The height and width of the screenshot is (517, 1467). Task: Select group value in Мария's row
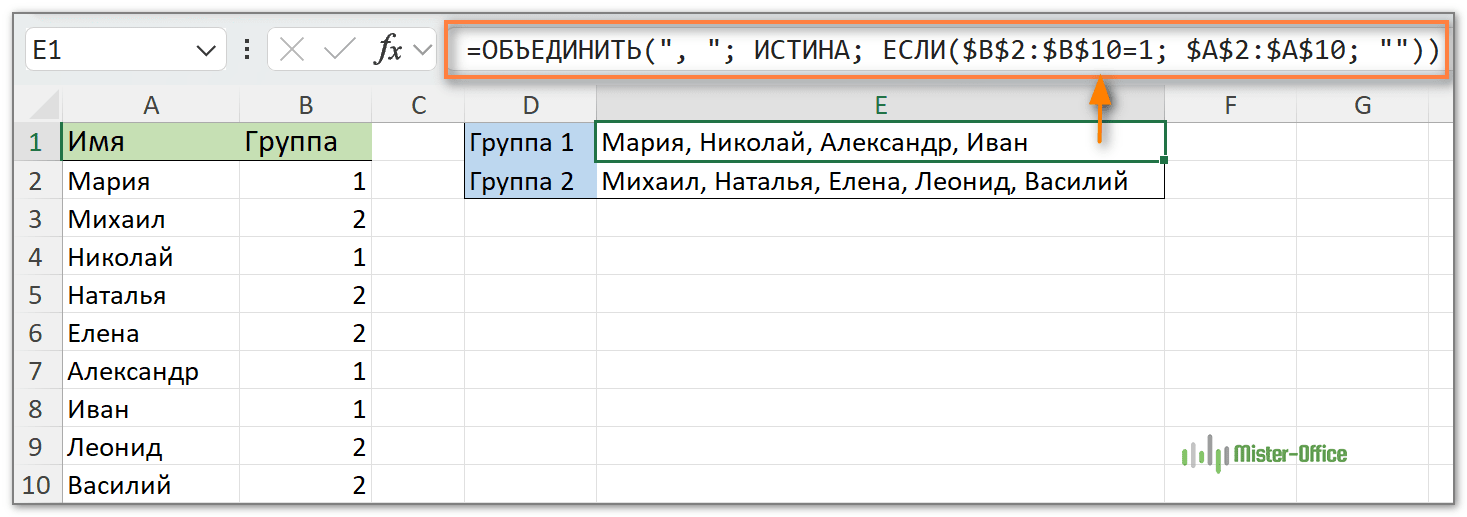[x=306, y=181]
